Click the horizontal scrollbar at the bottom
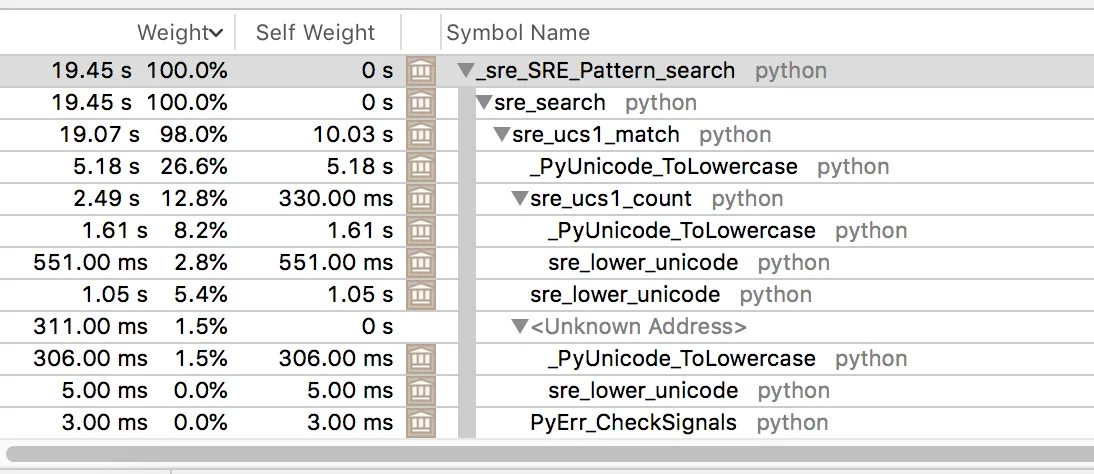Image resolution: width=1094 pixels, height=474 pixels. click(540, 453)
